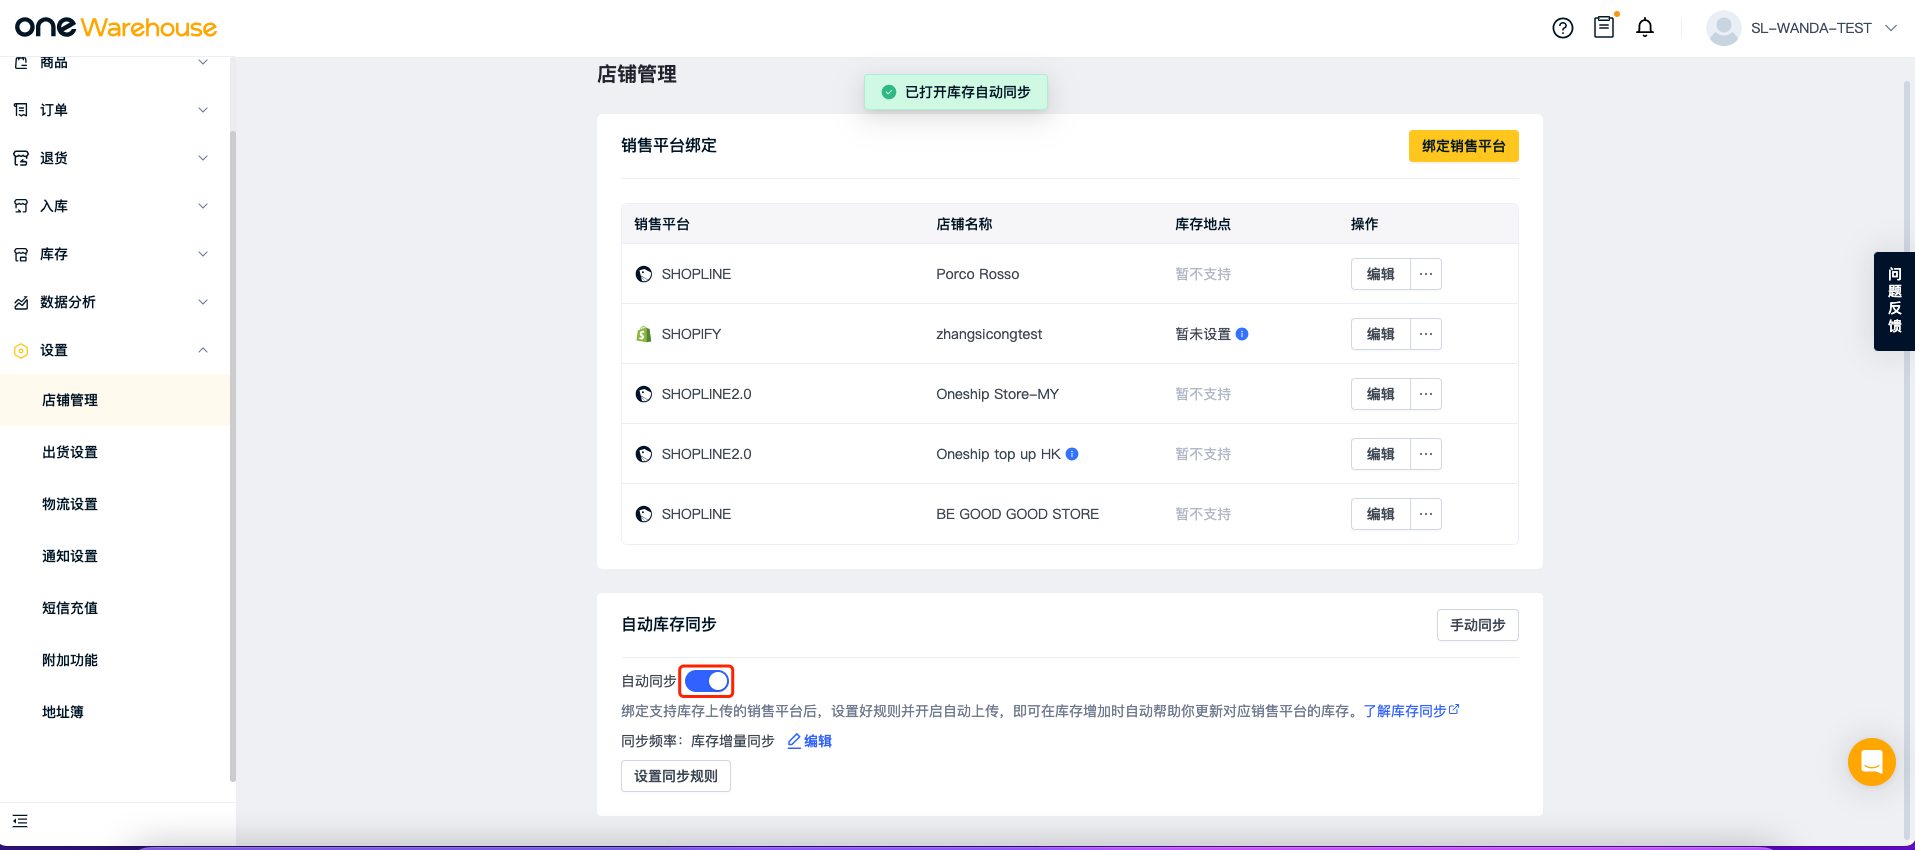Click the 销售平台 column header

pos(662,224)
